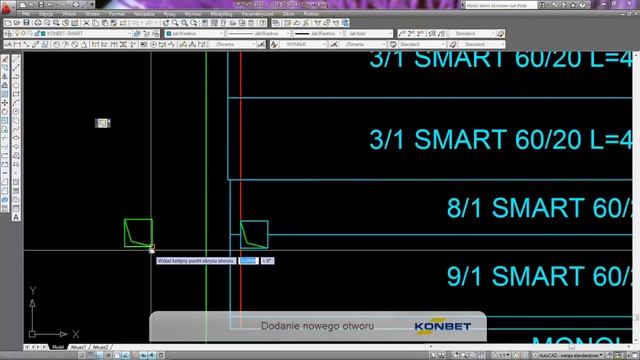The width and height of the screenshot is (640, 360).
Task: Open the Modyfikuj menu
Action: 221,14
